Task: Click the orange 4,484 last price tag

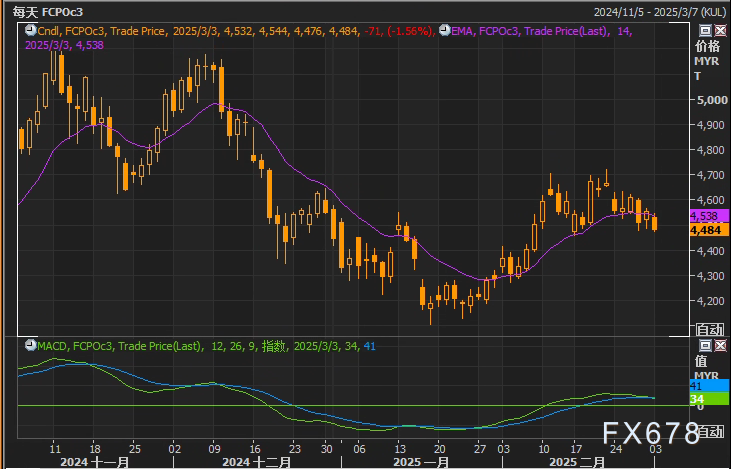Action: [705, 229]
